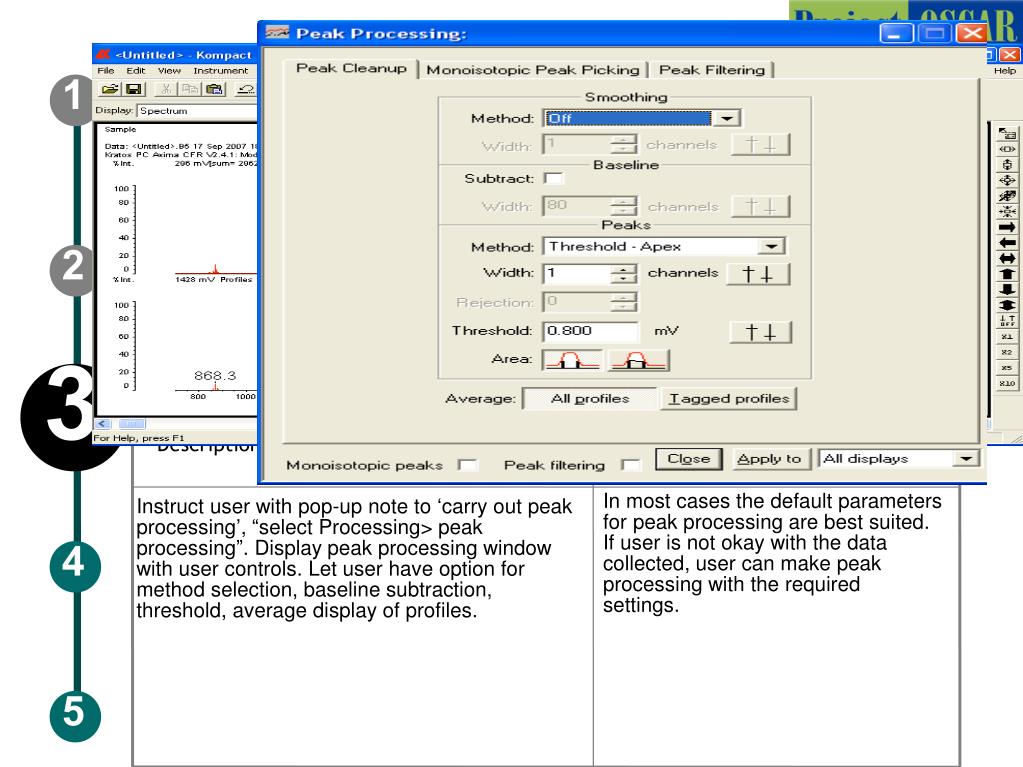Enable Baseline Subtract checkbox
The image size is (1023, 767).
pos(553,179)
